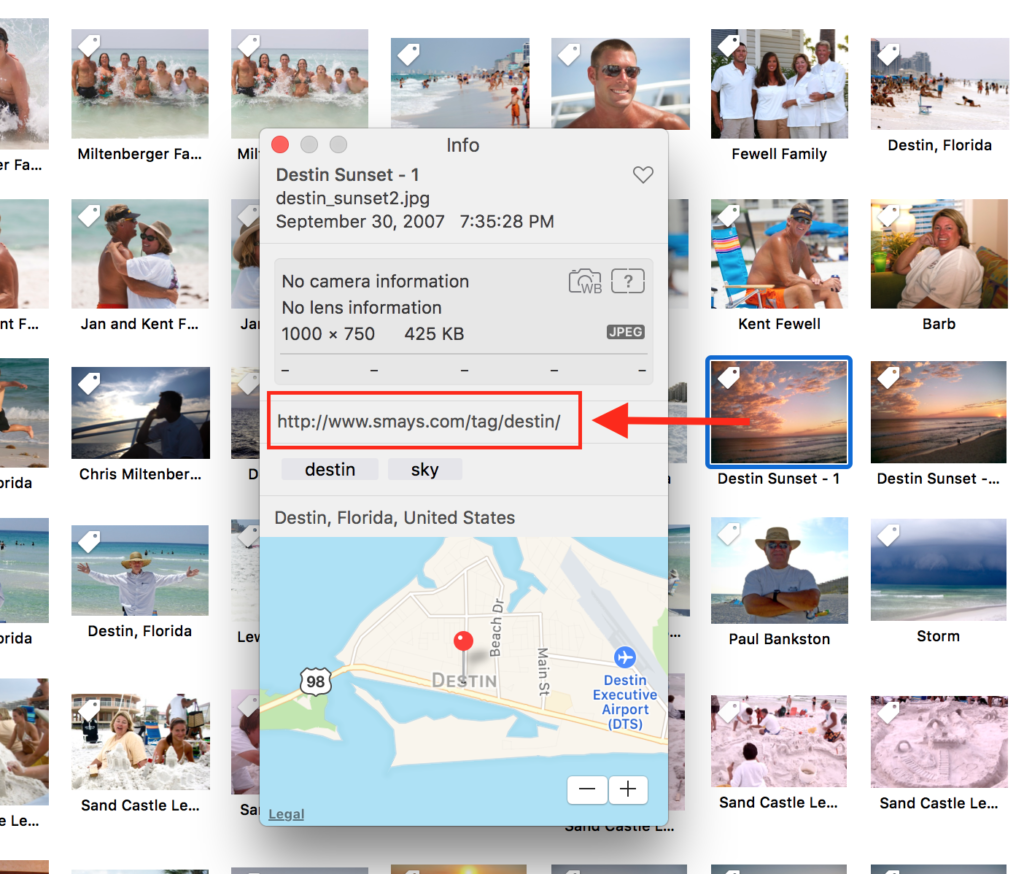Select the Chris Miltenberger thumbnail
Viewport: 1024px width, 874px height.
click(140, 413)
